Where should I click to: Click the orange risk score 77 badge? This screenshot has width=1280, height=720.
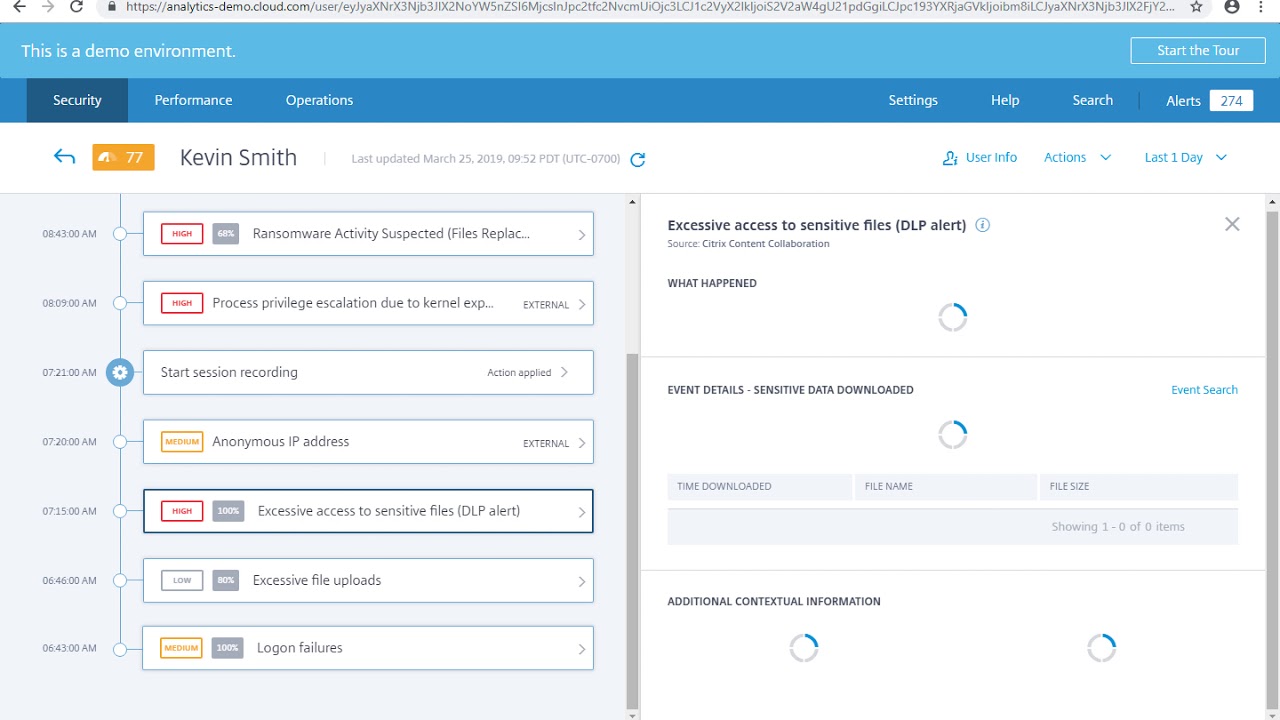point(123,157)
